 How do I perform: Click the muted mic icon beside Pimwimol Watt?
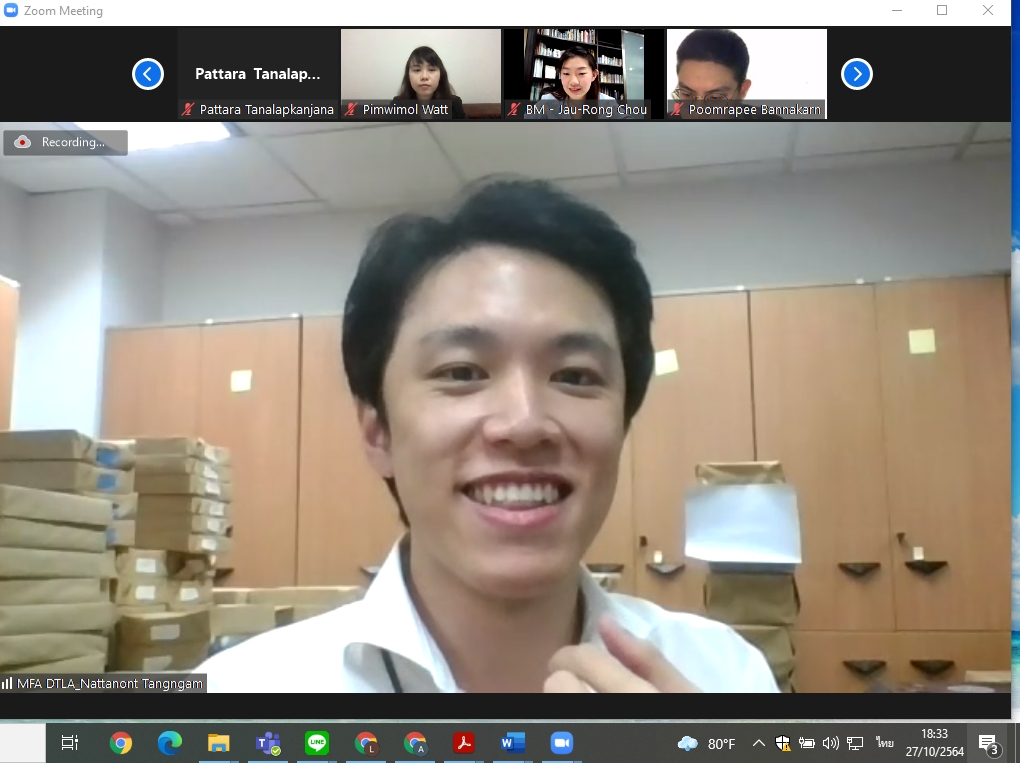(351, 109)
